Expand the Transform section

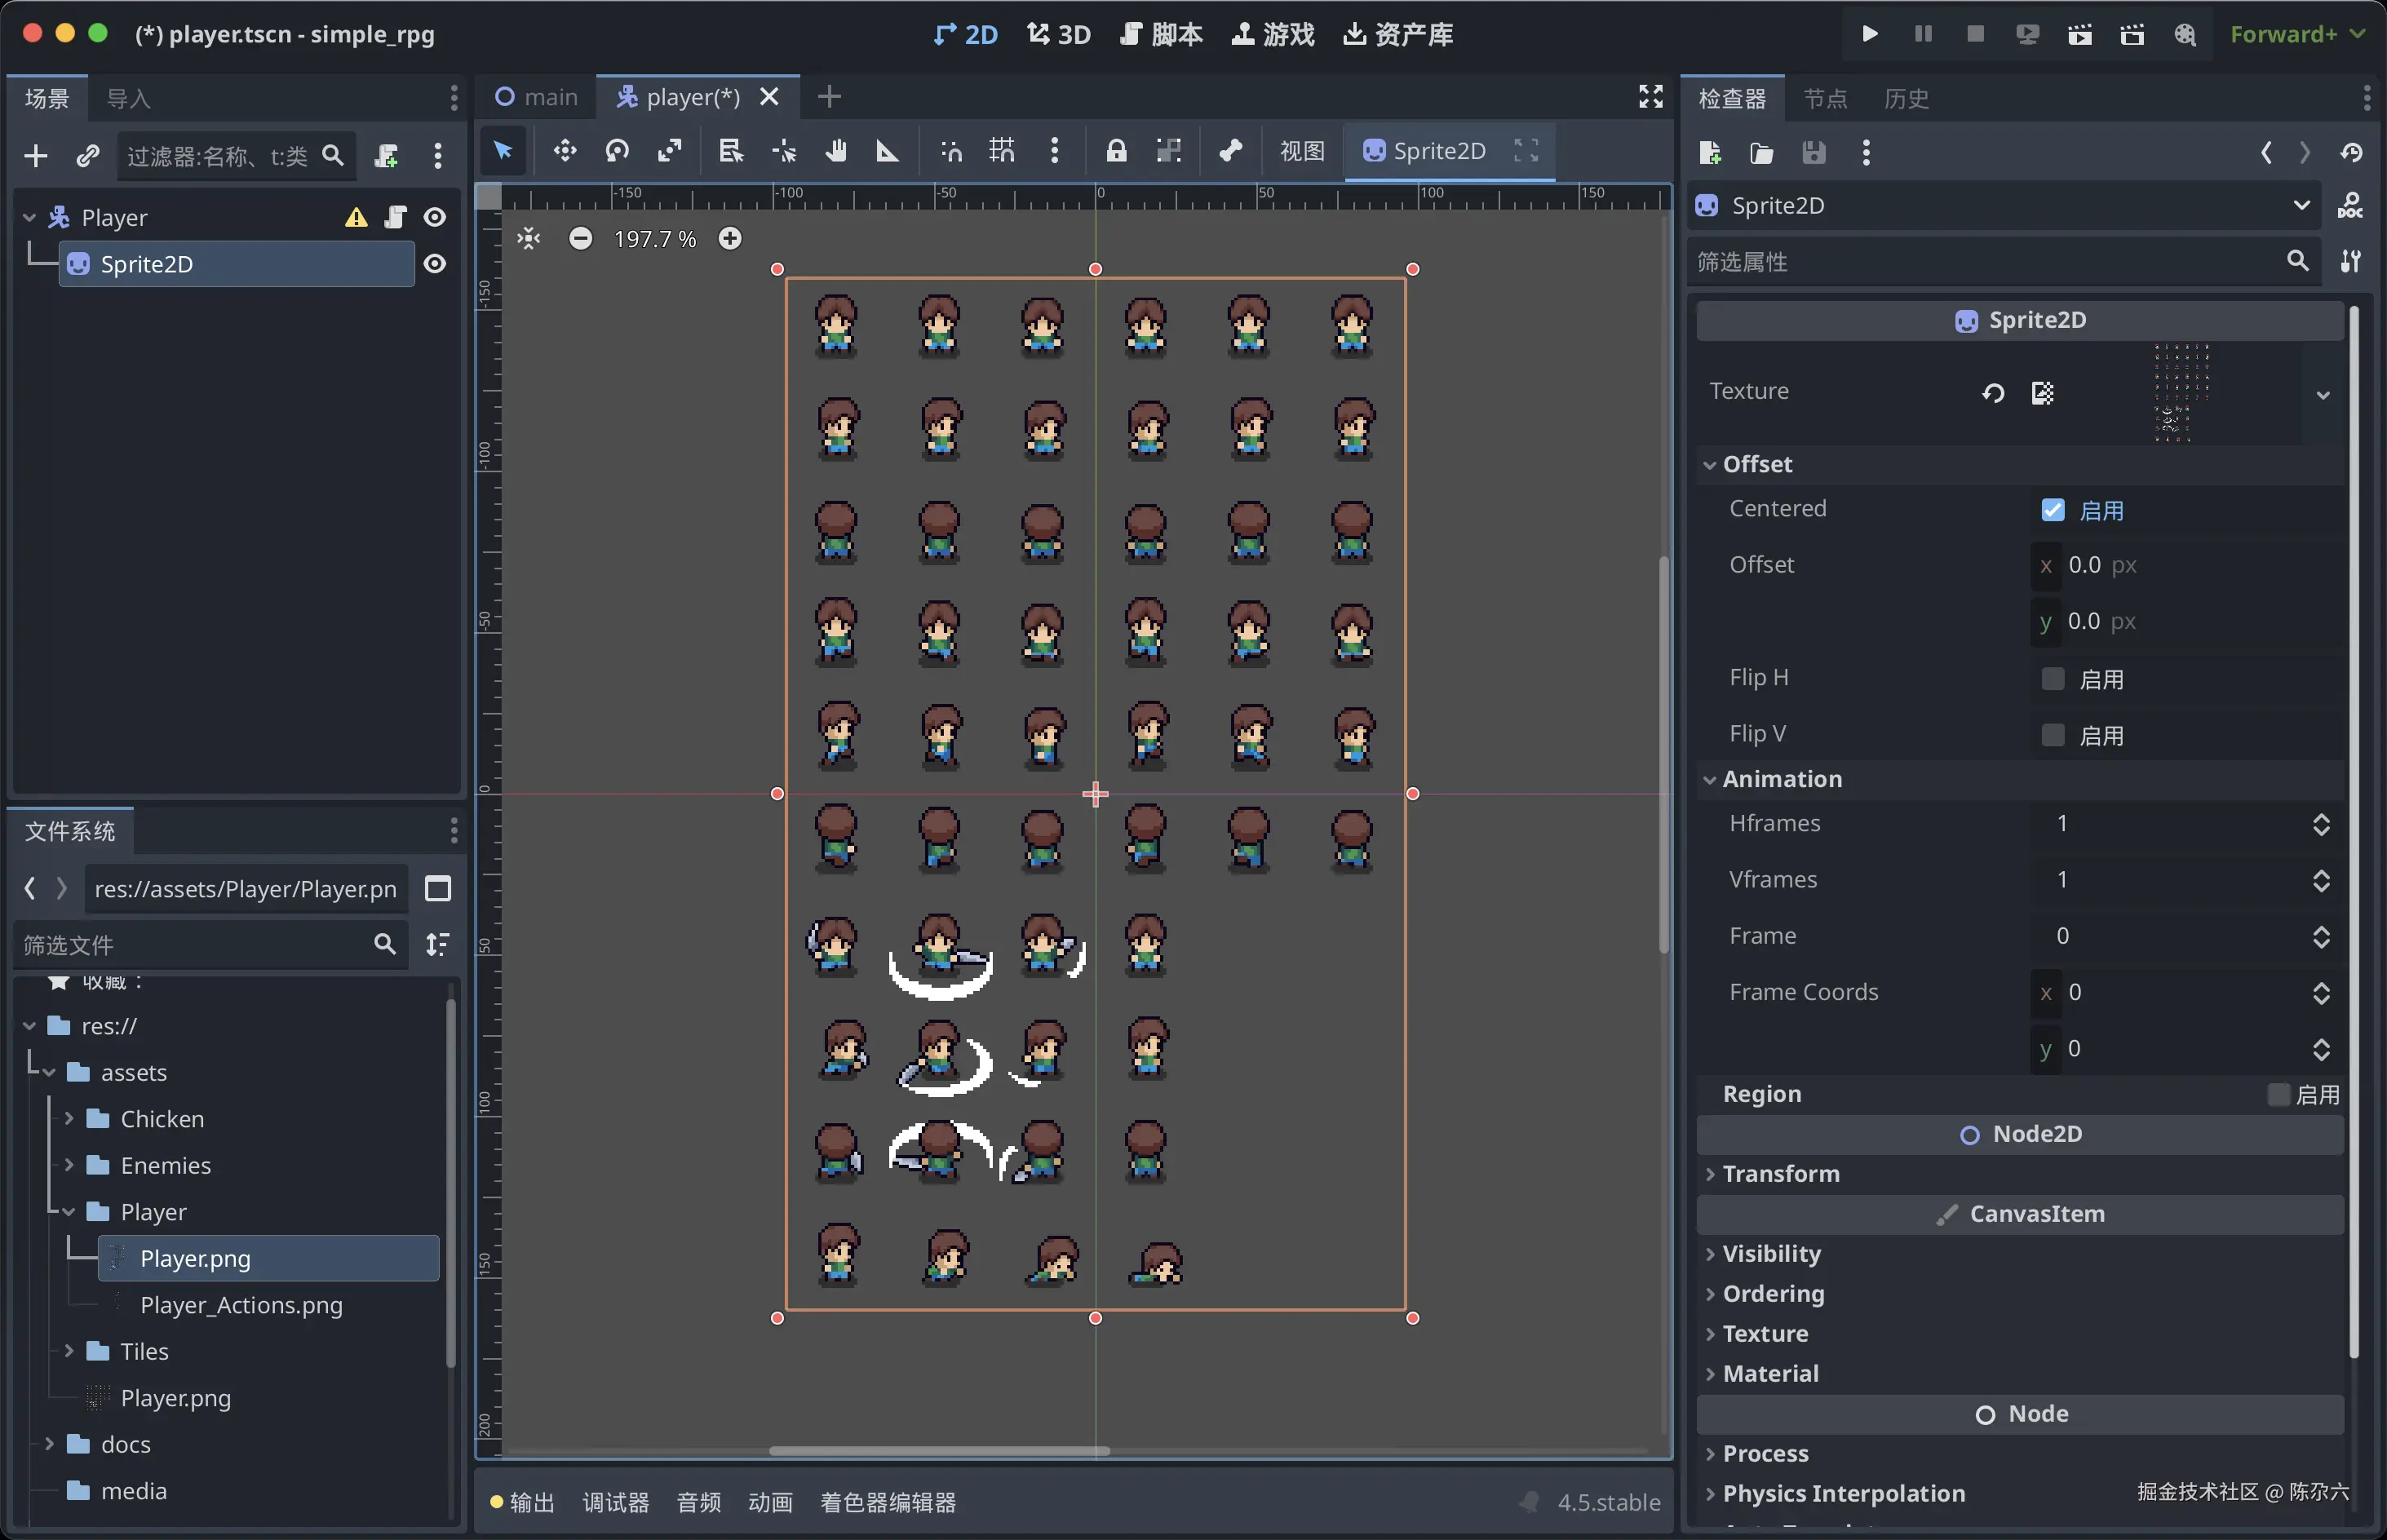[1780, 1173]
